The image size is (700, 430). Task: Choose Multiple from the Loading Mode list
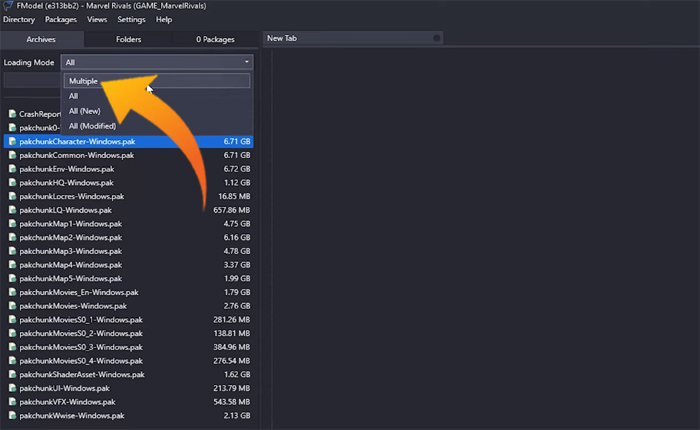tap(84, 81)
